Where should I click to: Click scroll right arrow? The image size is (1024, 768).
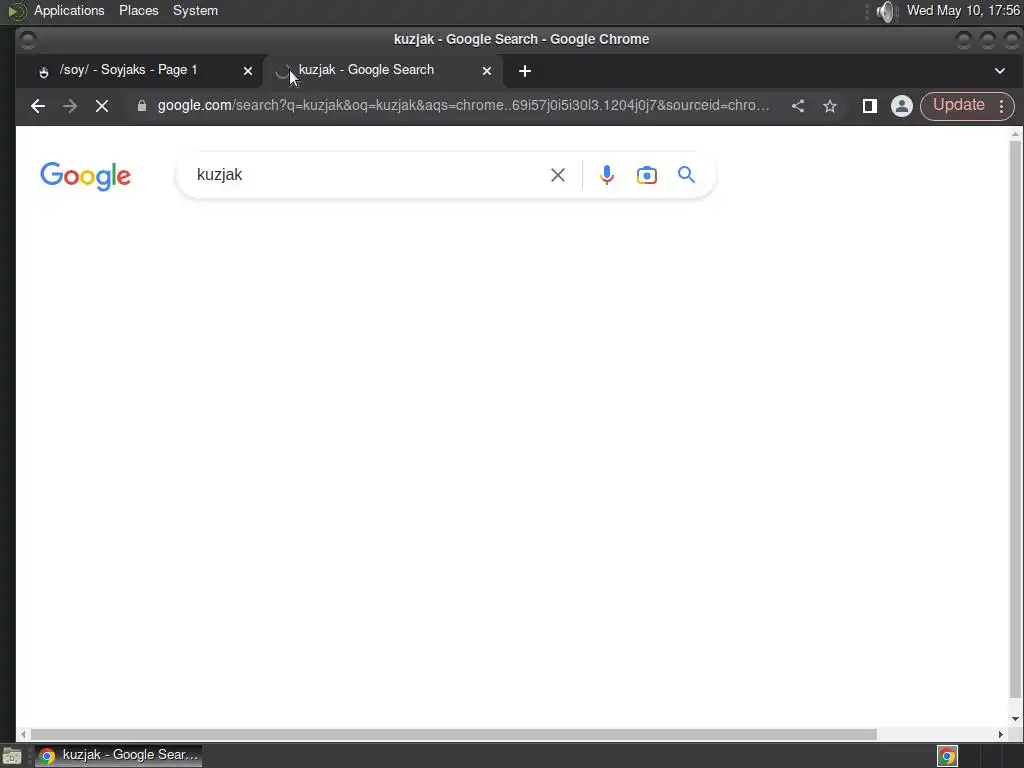coord(1000,735)
